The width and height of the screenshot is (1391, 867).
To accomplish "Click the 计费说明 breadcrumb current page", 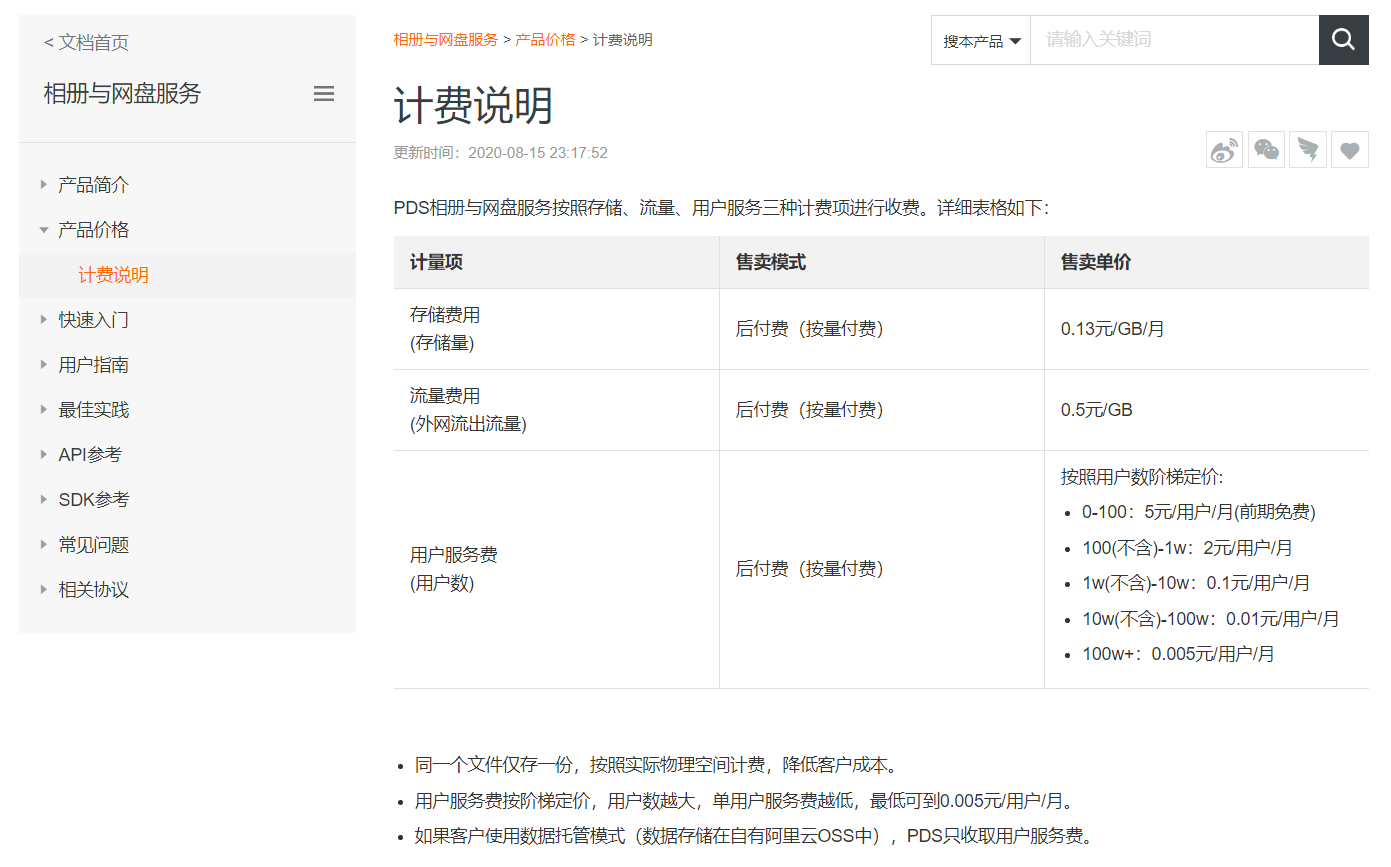I will (x=623, y=40).
